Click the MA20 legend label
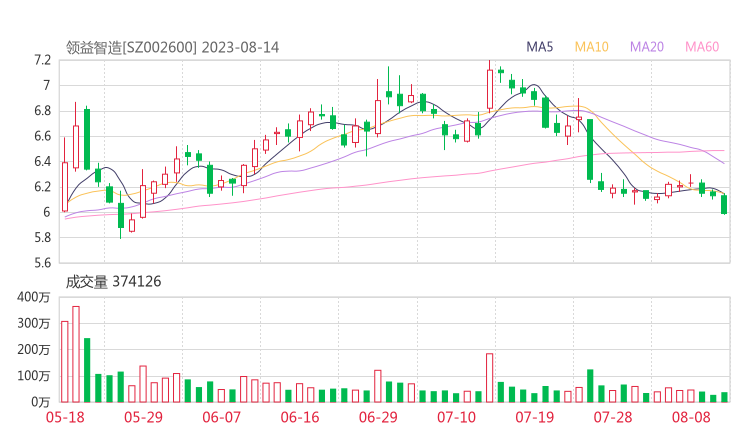Screen dimensions: 740x440 (x=647, y=47)
